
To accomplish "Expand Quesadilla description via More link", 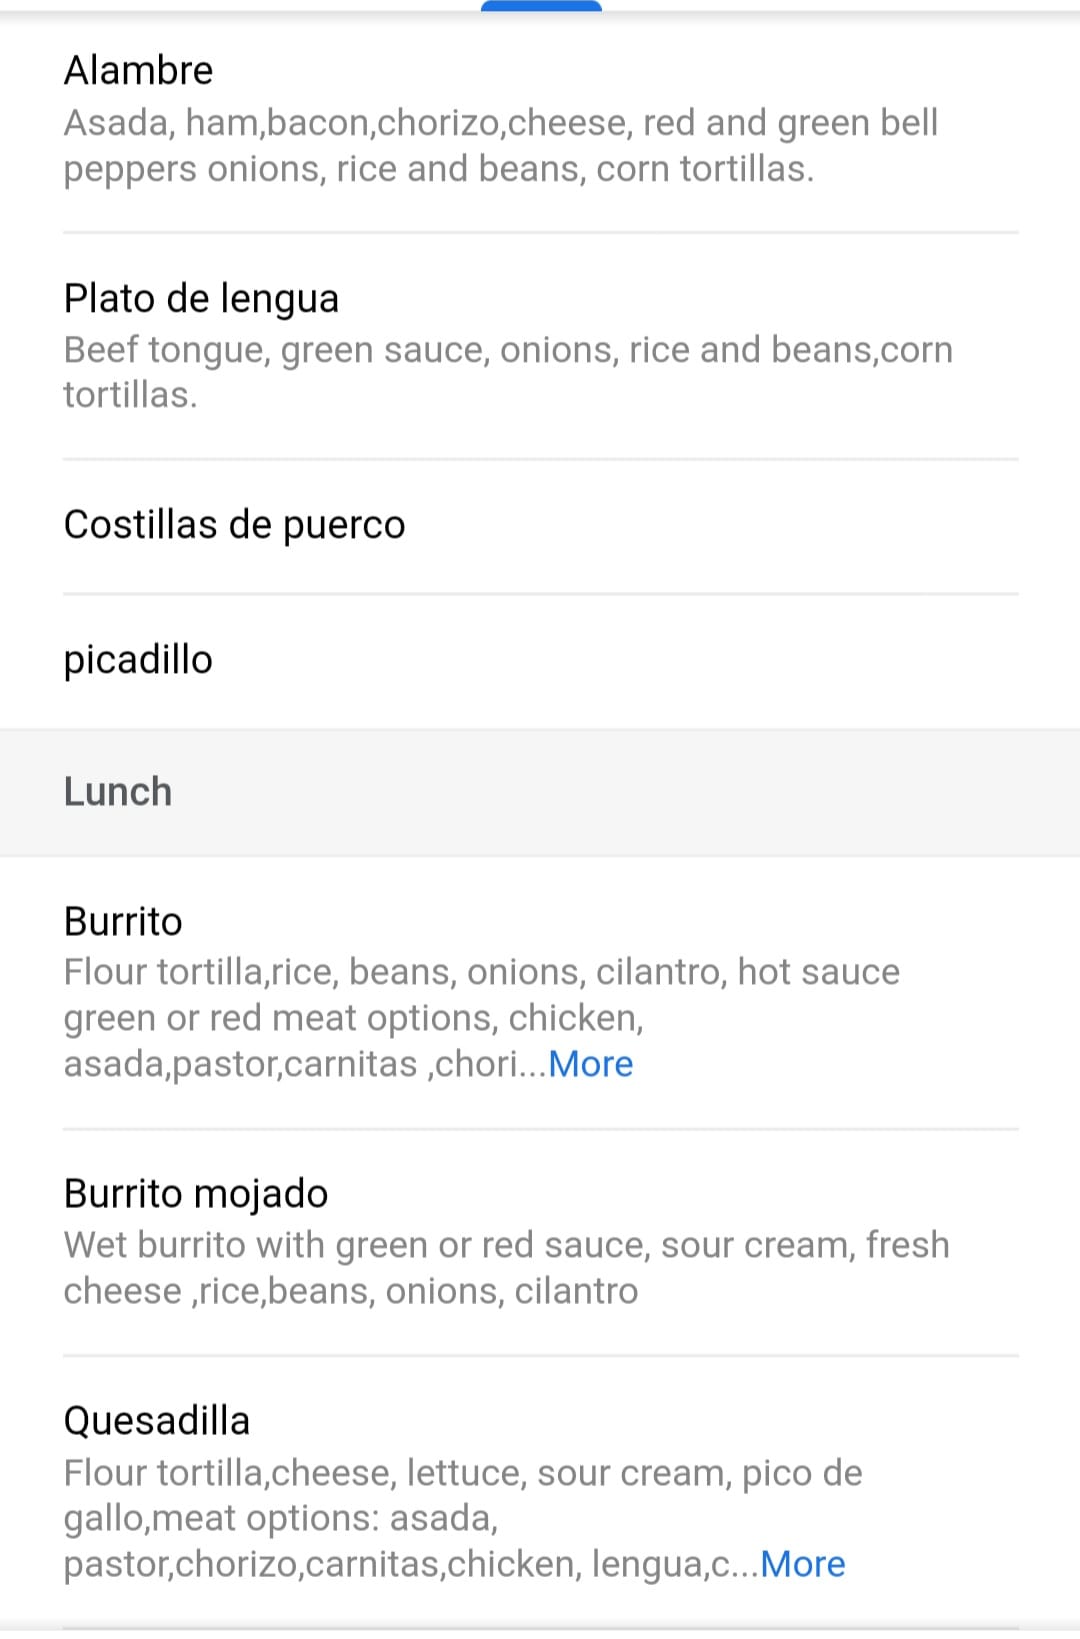I will 803,1564.
